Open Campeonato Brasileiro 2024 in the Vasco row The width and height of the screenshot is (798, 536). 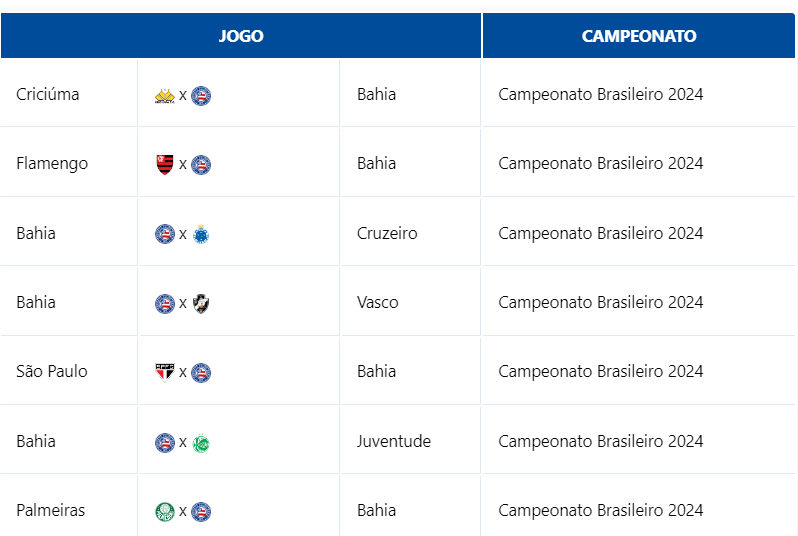[x=600, y=302]
